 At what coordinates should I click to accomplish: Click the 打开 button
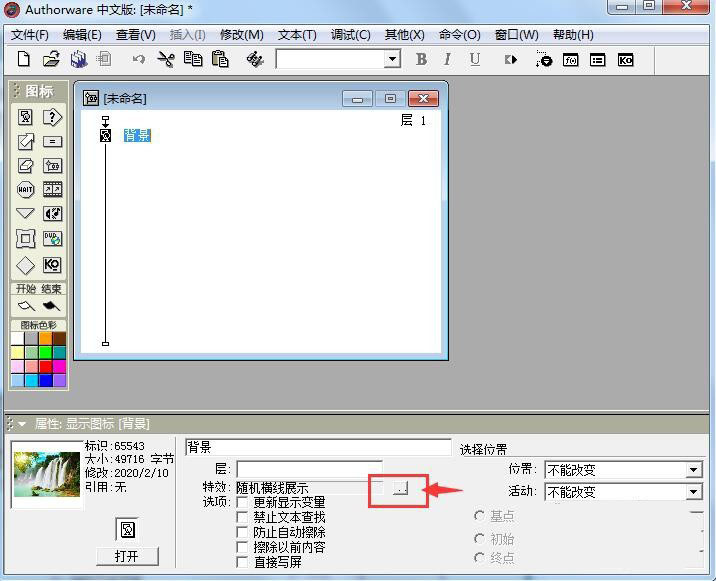[127, 556]
